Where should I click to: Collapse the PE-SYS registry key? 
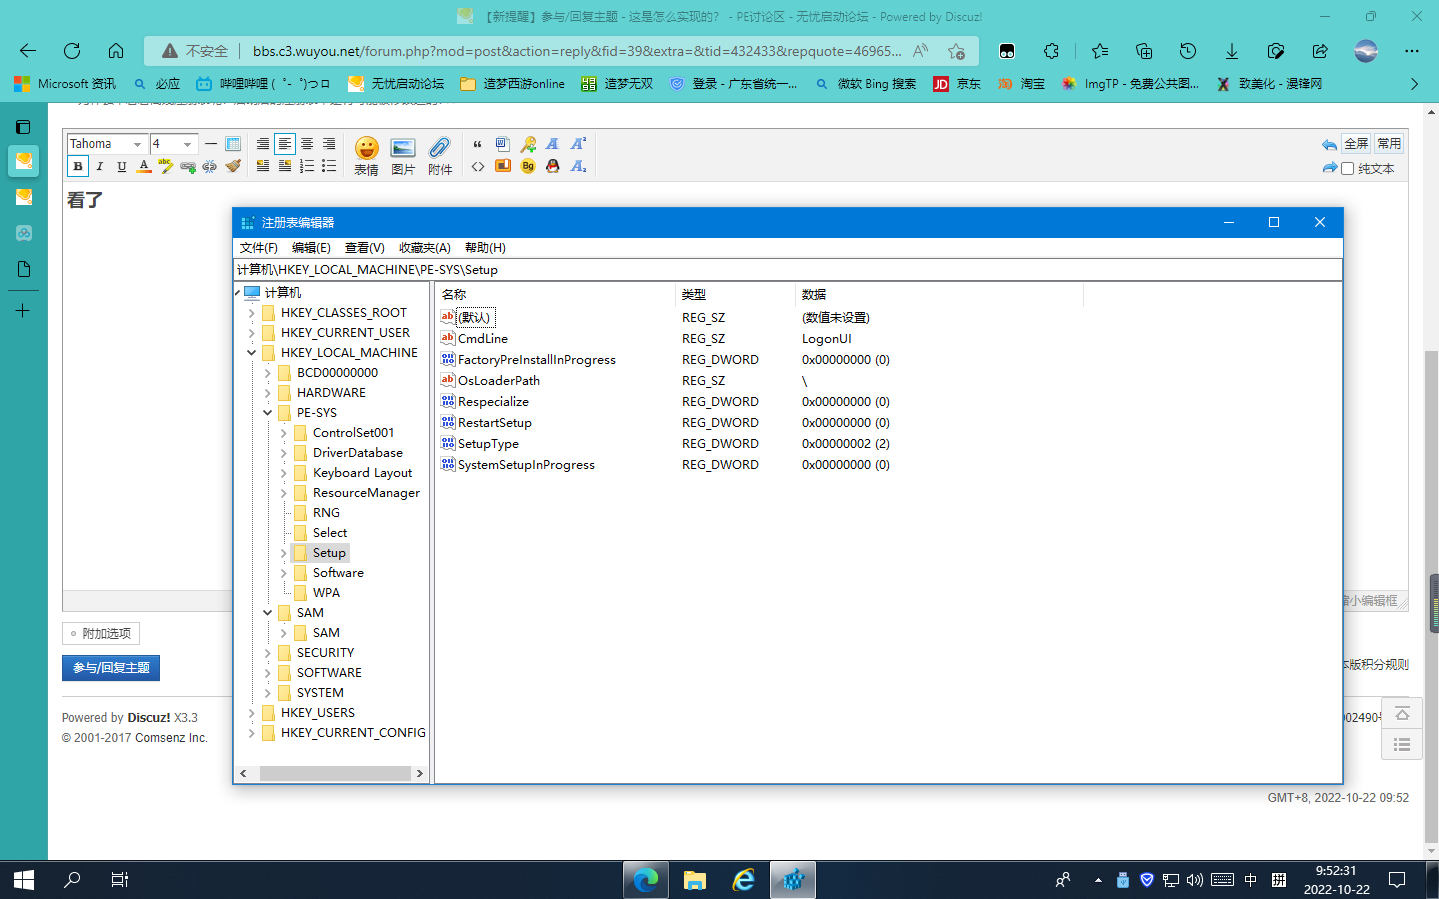pyautogui.click(x=267, y=413)
